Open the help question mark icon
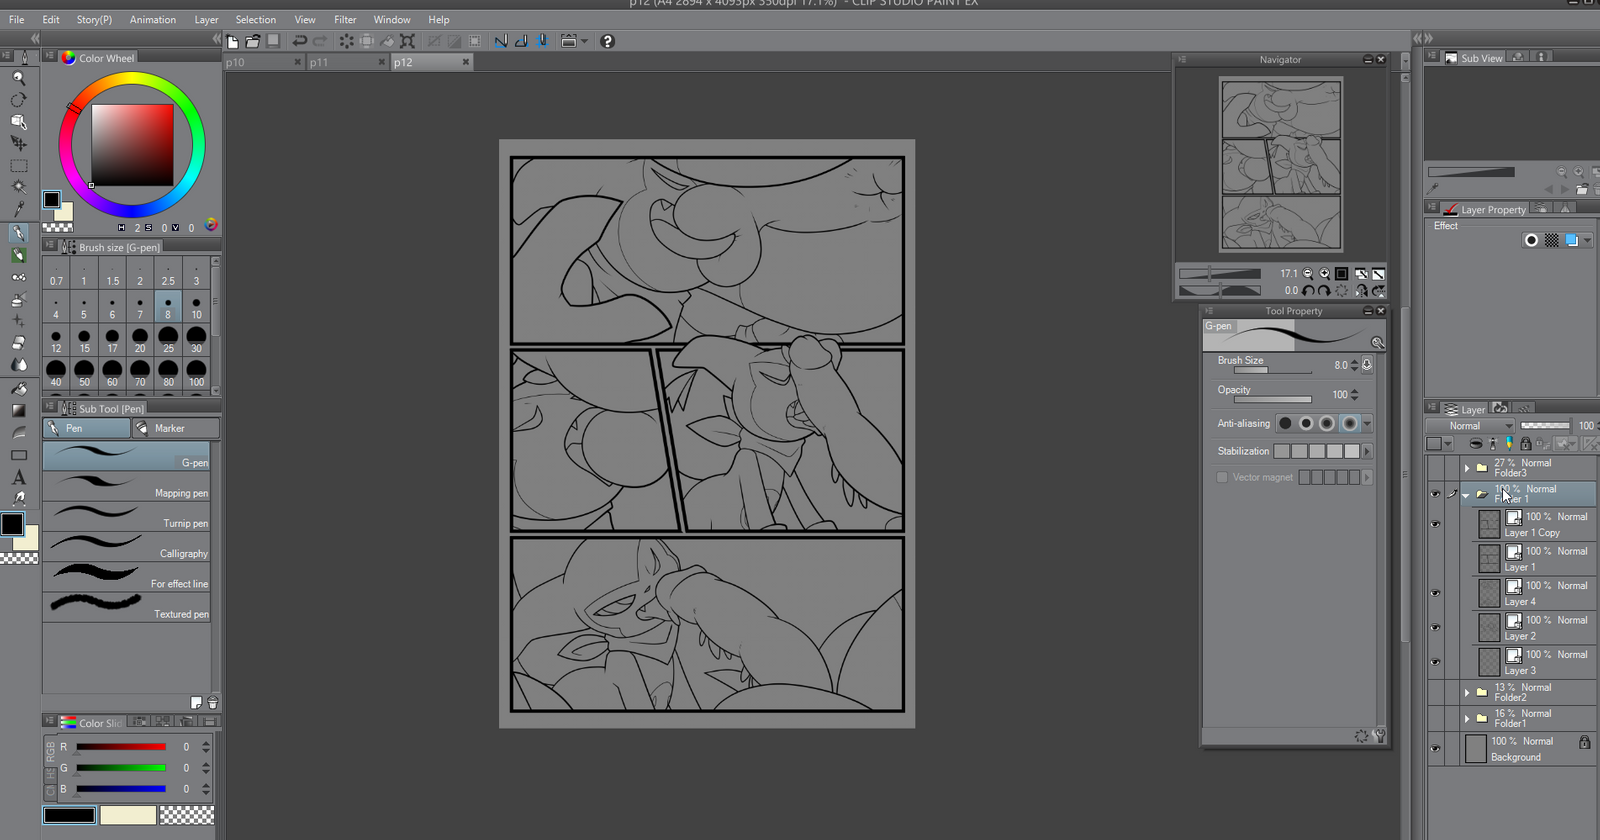Viewport: 1600px width, 840px height. click(x=607, y=41)
